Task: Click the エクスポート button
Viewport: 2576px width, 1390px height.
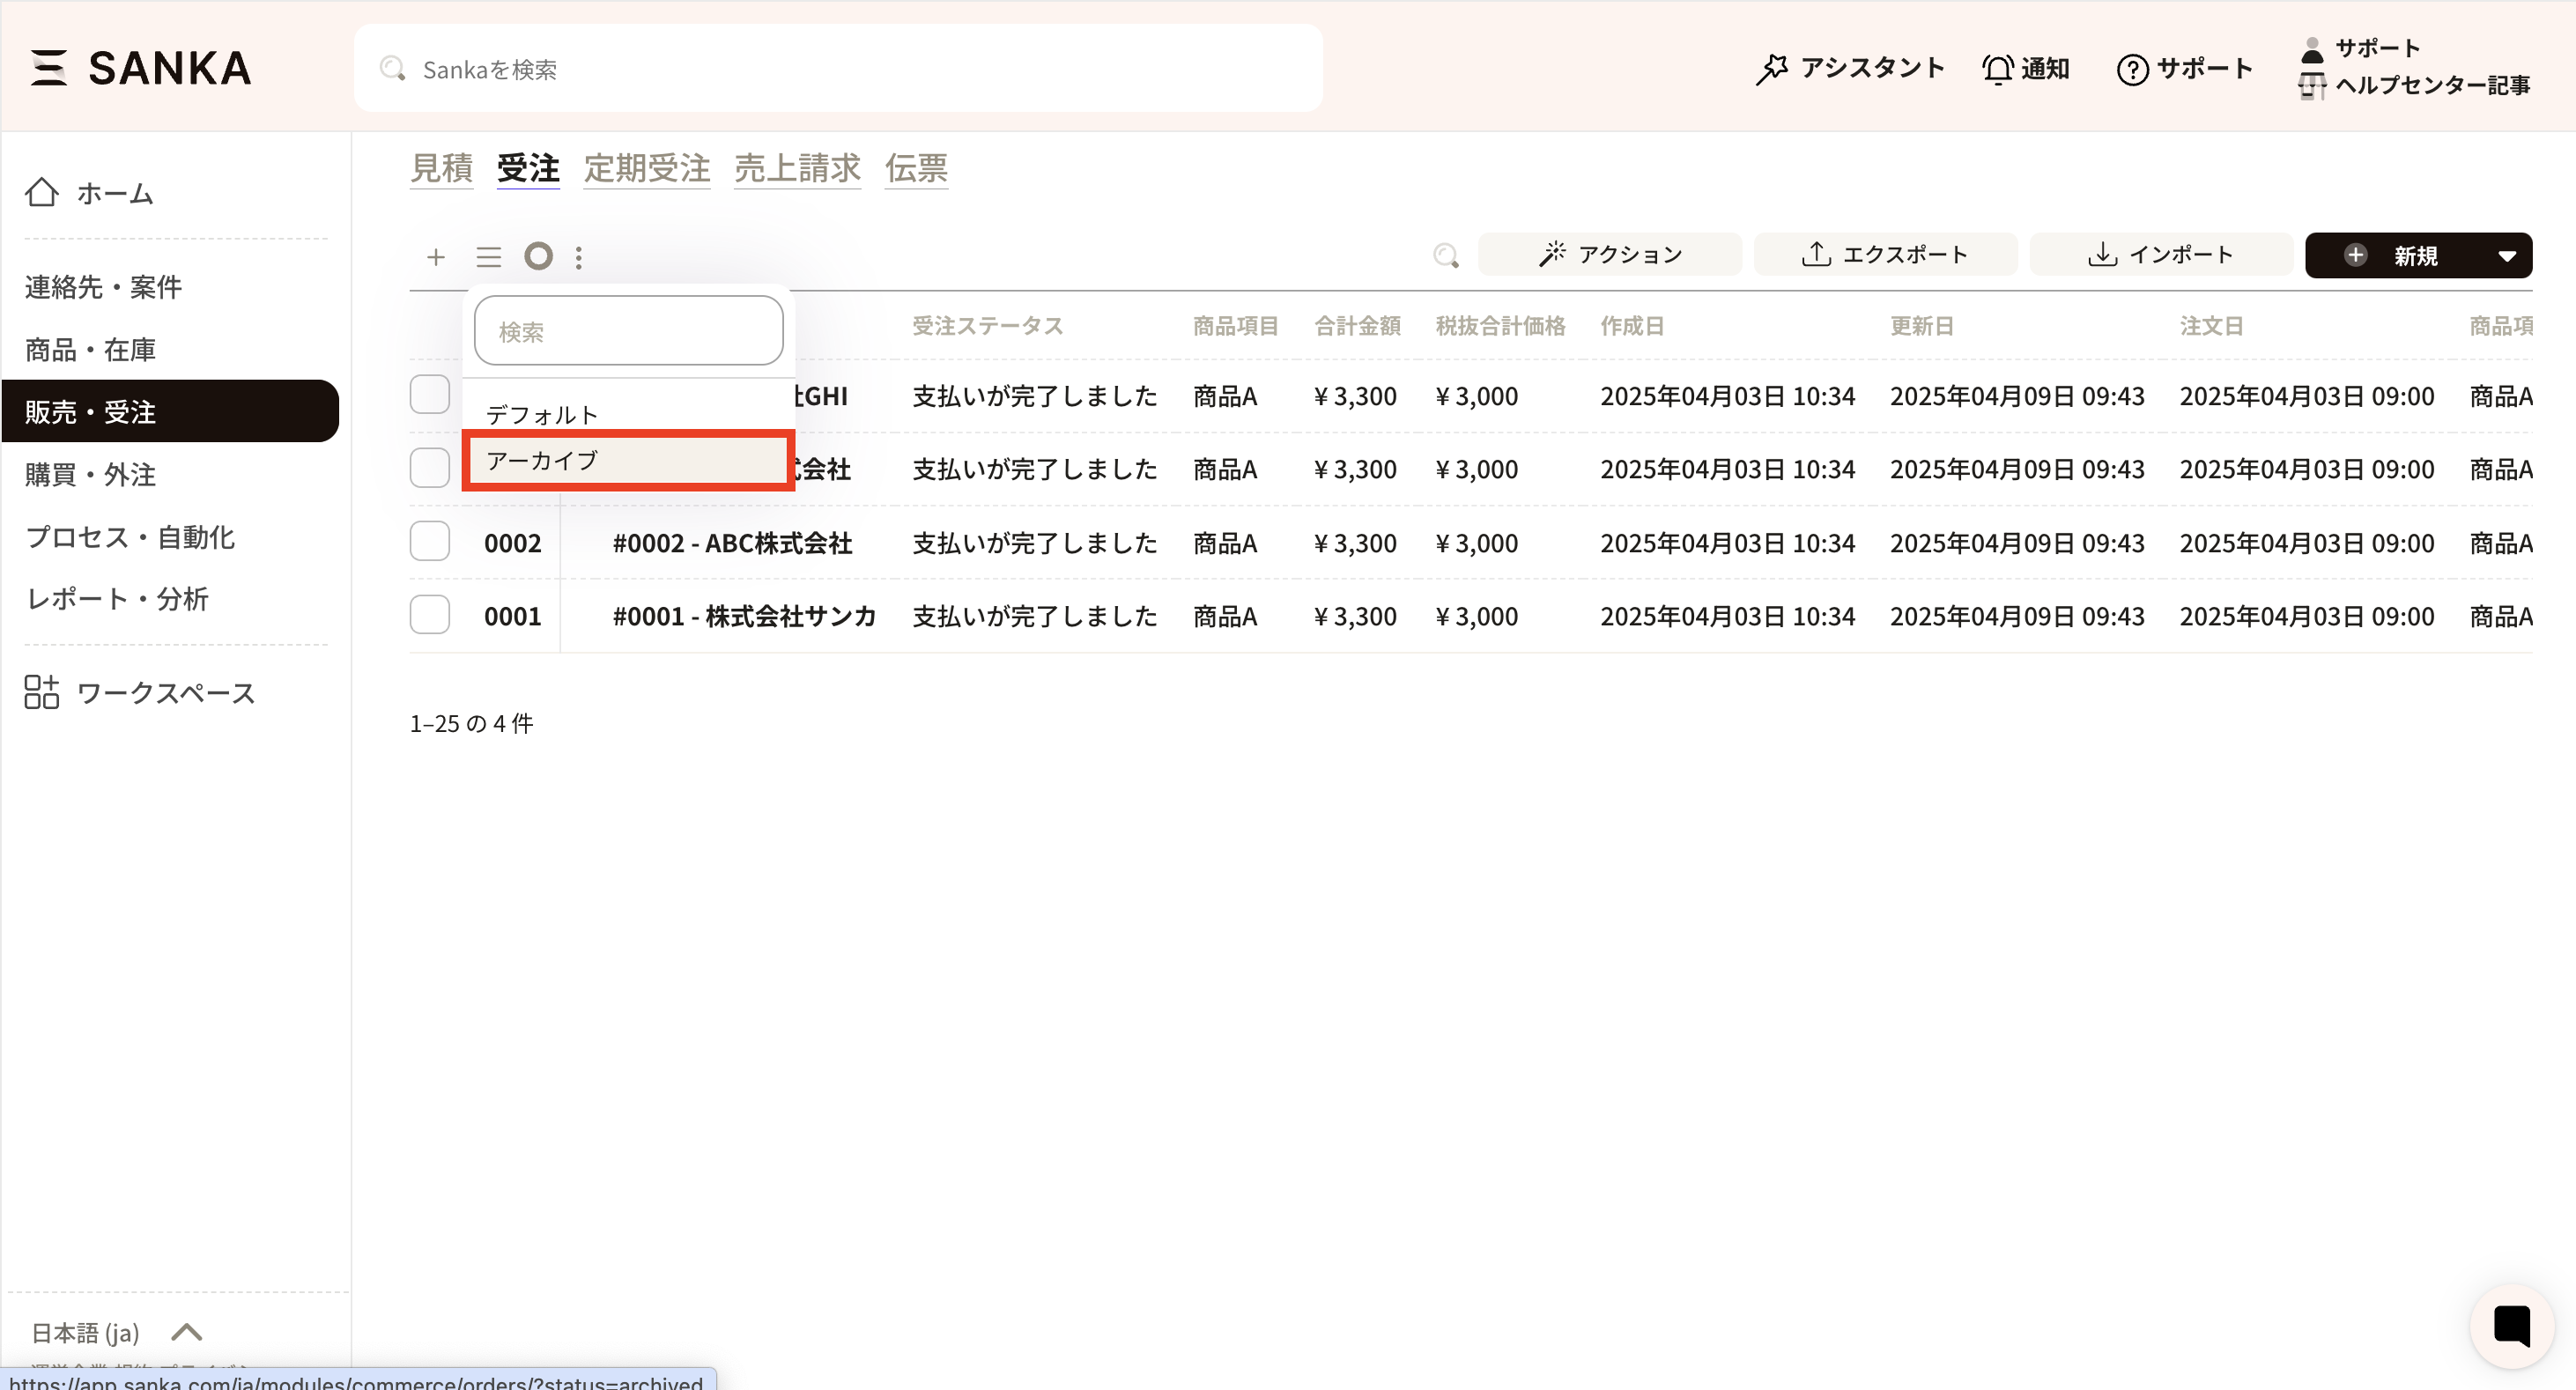Action: (x=1884, y=255)
